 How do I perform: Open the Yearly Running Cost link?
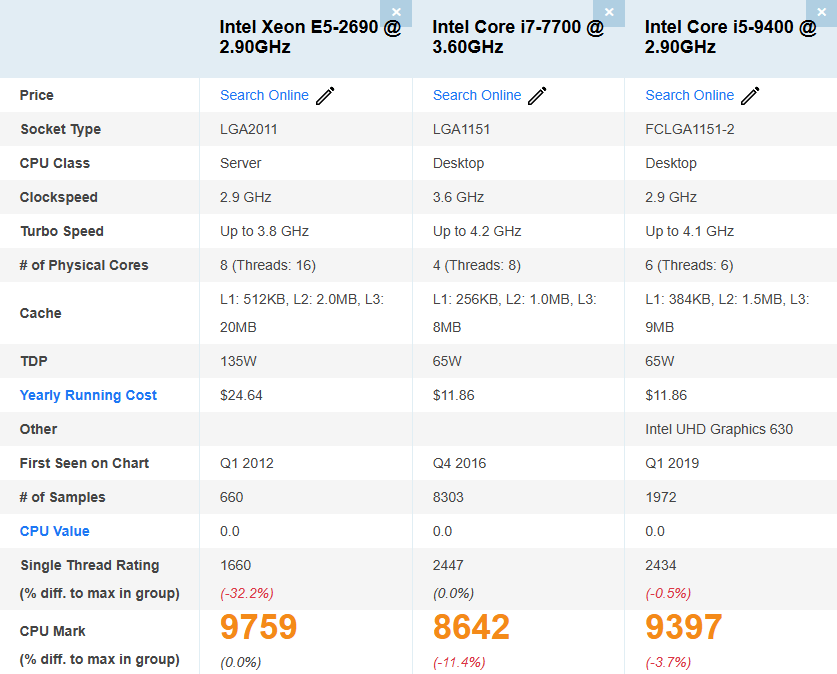(88, 395)
